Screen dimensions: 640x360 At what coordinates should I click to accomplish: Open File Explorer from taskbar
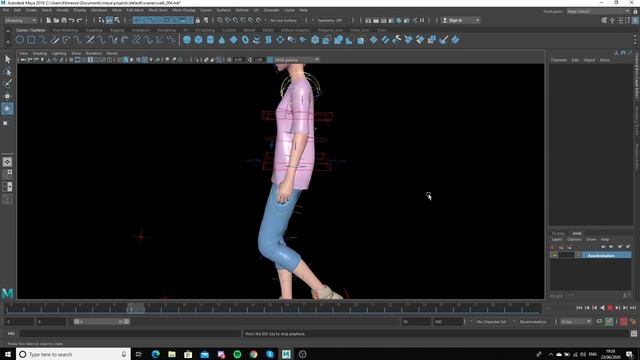[172, 354]
